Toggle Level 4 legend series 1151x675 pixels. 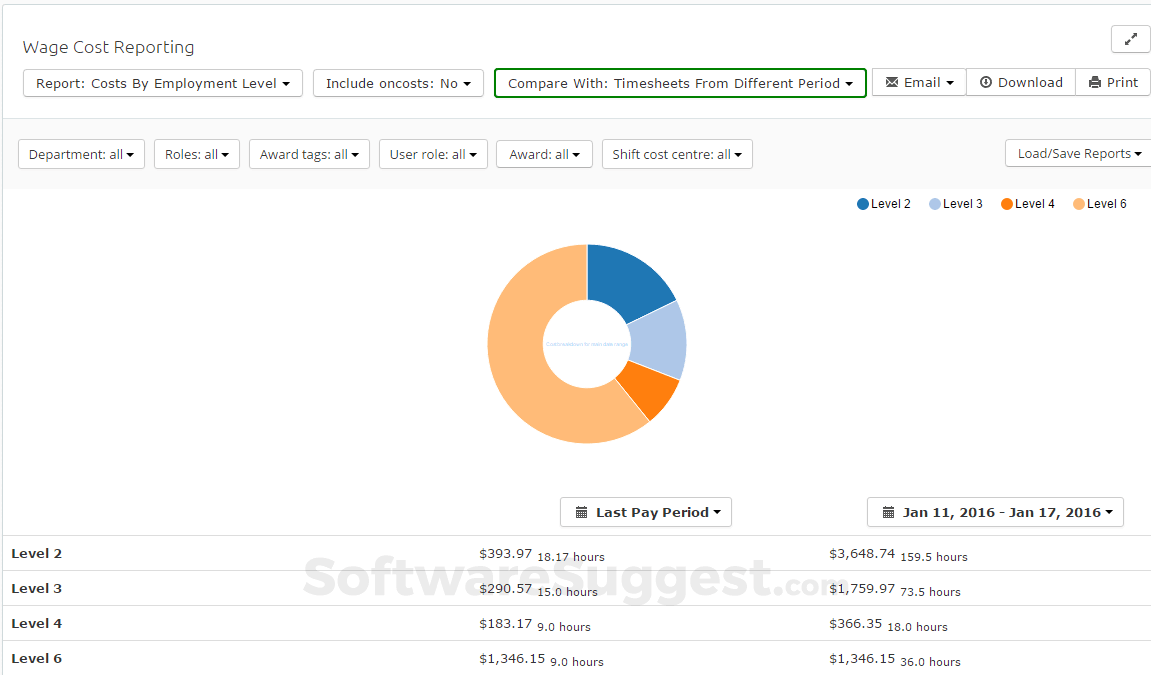point(1028,204)
